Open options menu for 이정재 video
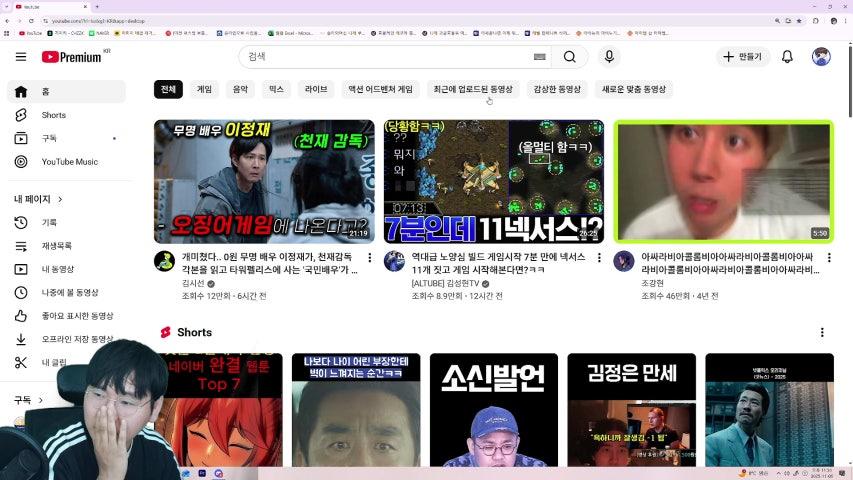Image resolution: width=853 pixels, height=480 pixels. click(x=370, y=258)
